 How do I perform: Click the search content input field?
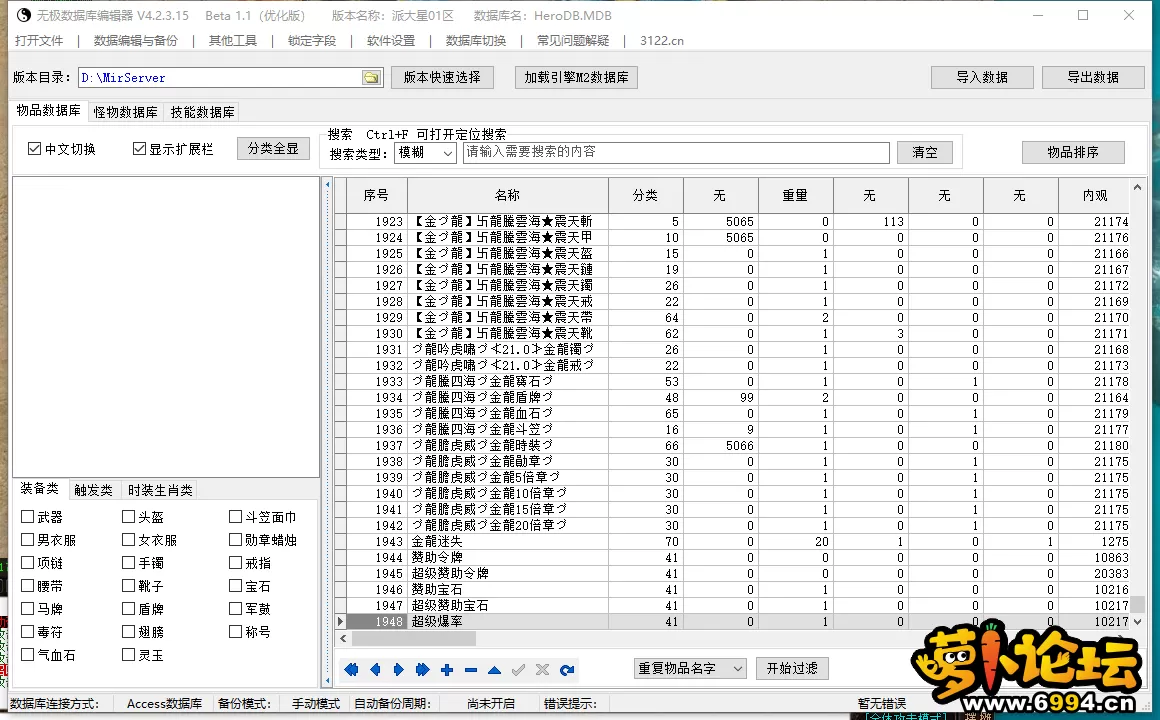click(676, 152)
